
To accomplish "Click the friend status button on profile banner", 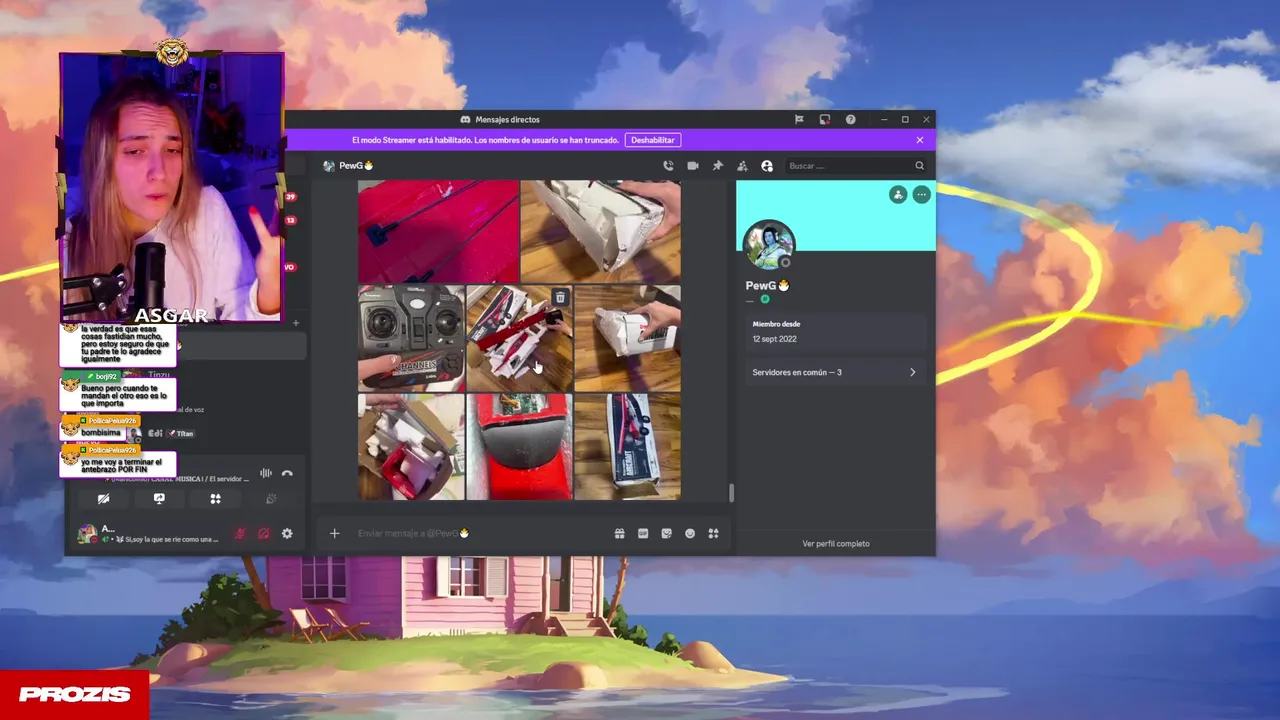I will [x=898, y=195].
